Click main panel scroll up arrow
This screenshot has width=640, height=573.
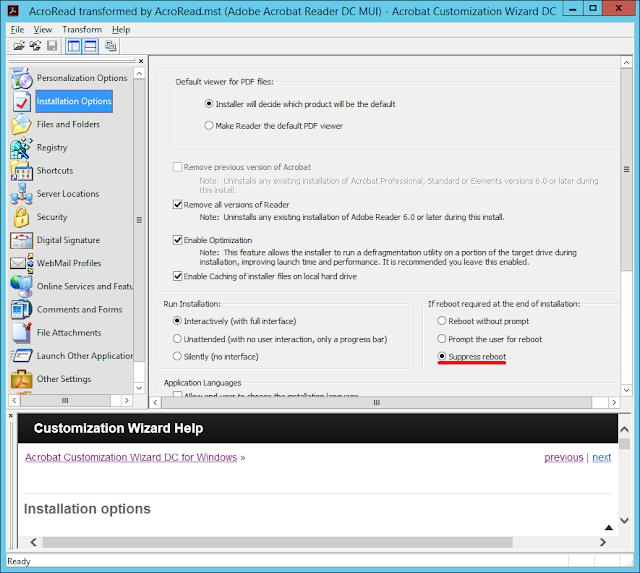click(627, 62)
